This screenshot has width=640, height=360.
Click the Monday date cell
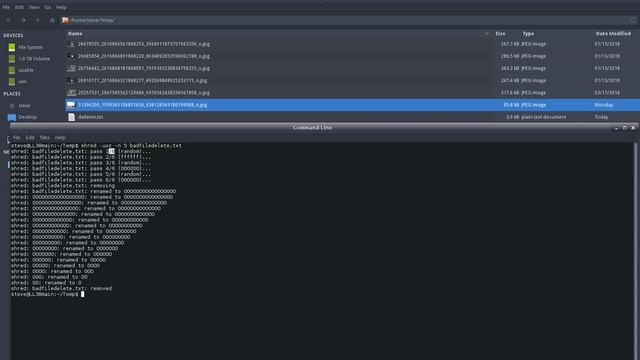coord(604,105)
